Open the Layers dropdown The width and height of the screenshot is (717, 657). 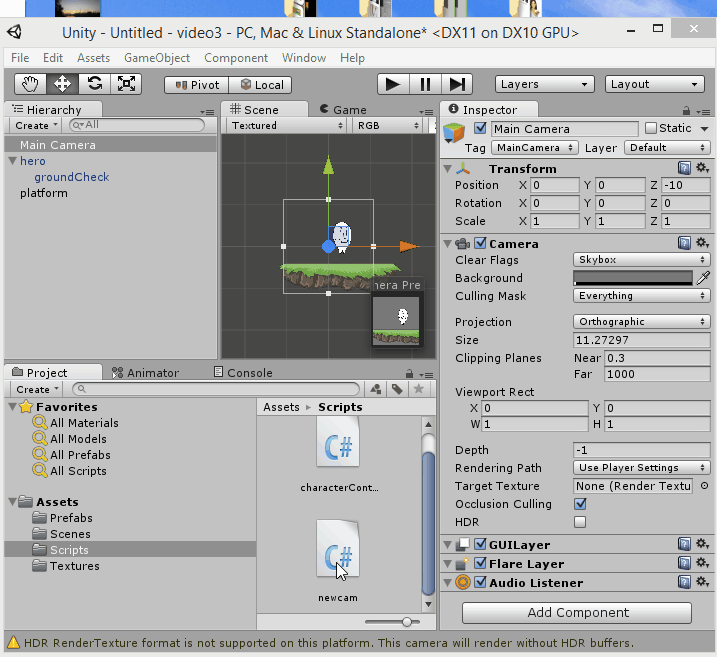(x=544, y=84)
